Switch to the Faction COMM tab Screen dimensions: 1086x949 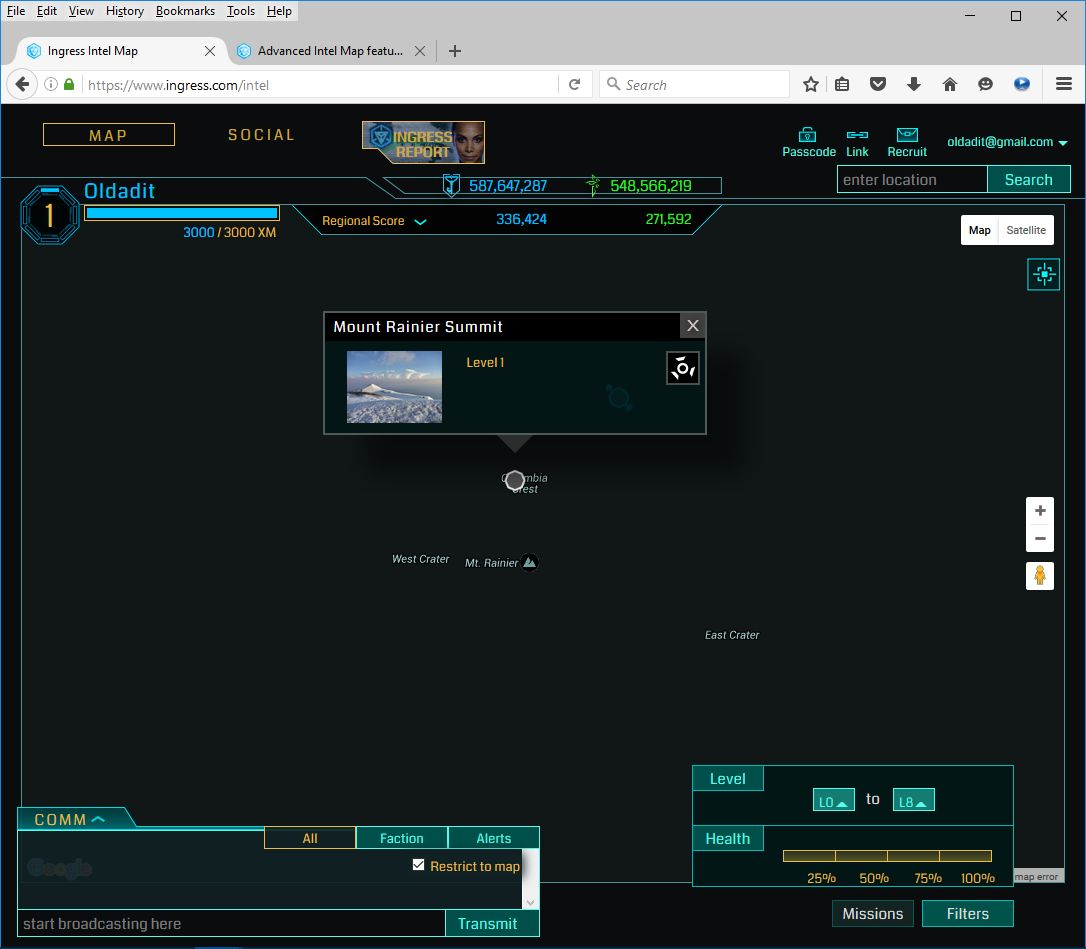click(x=401, y=838)
